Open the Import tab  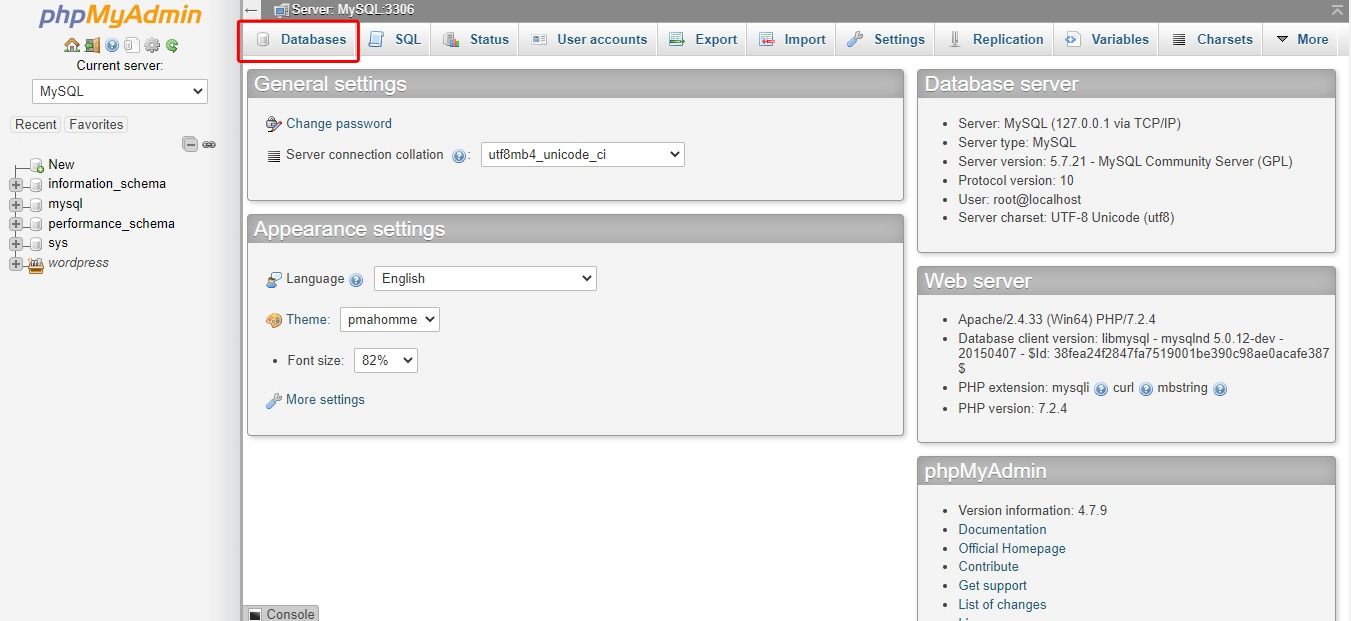pyautogui.click(x=792, y=39)
